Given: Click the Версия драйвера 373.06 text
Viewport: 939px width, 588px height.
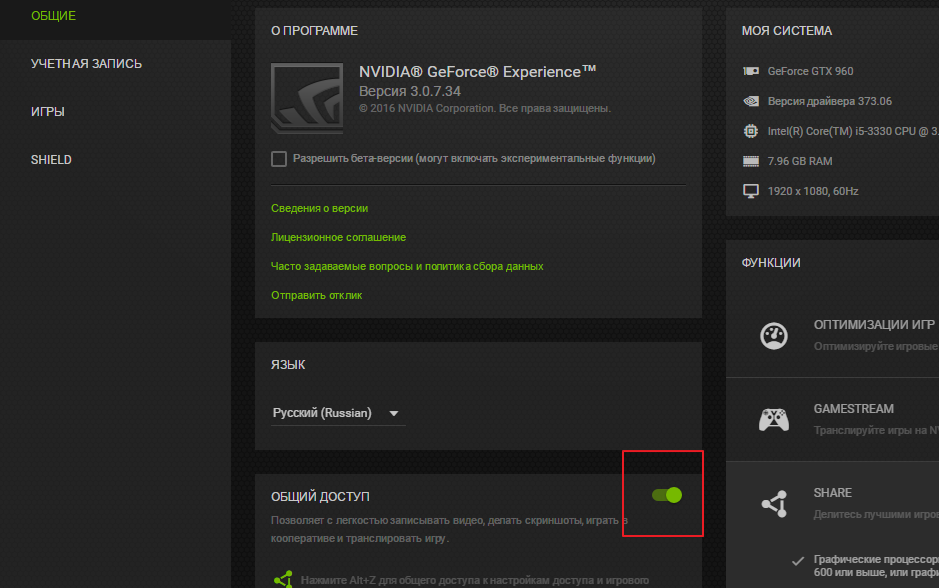Looking at the screenshot, I should 829,101.
